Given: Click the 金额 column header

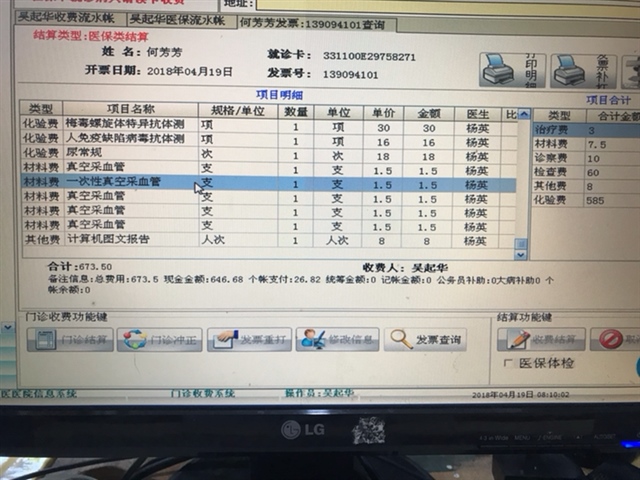Looking at the screenshot, I should (428, 111).
